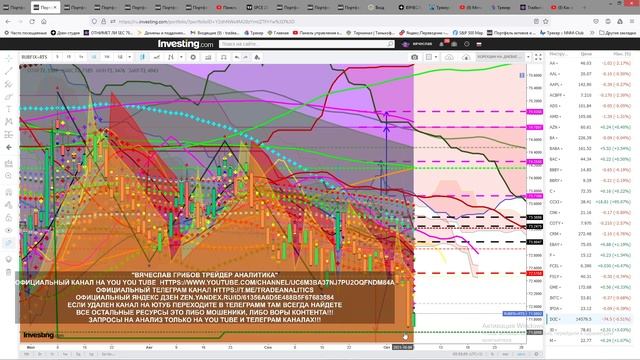This screenshot has height=360, width=640.
Task: Select the FCEL row in watchlist
Action: (590, 266)
